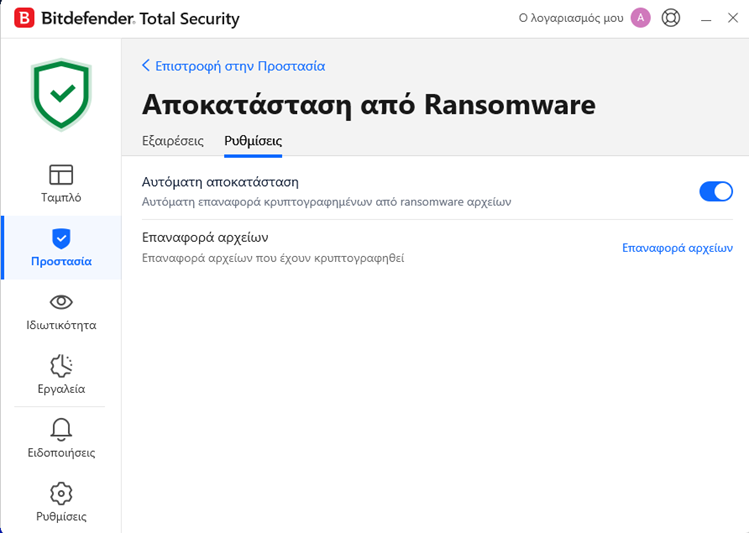Select the Ρυθμίσεις tab
This screenshot has width=749, height=533.
(253, 141)
